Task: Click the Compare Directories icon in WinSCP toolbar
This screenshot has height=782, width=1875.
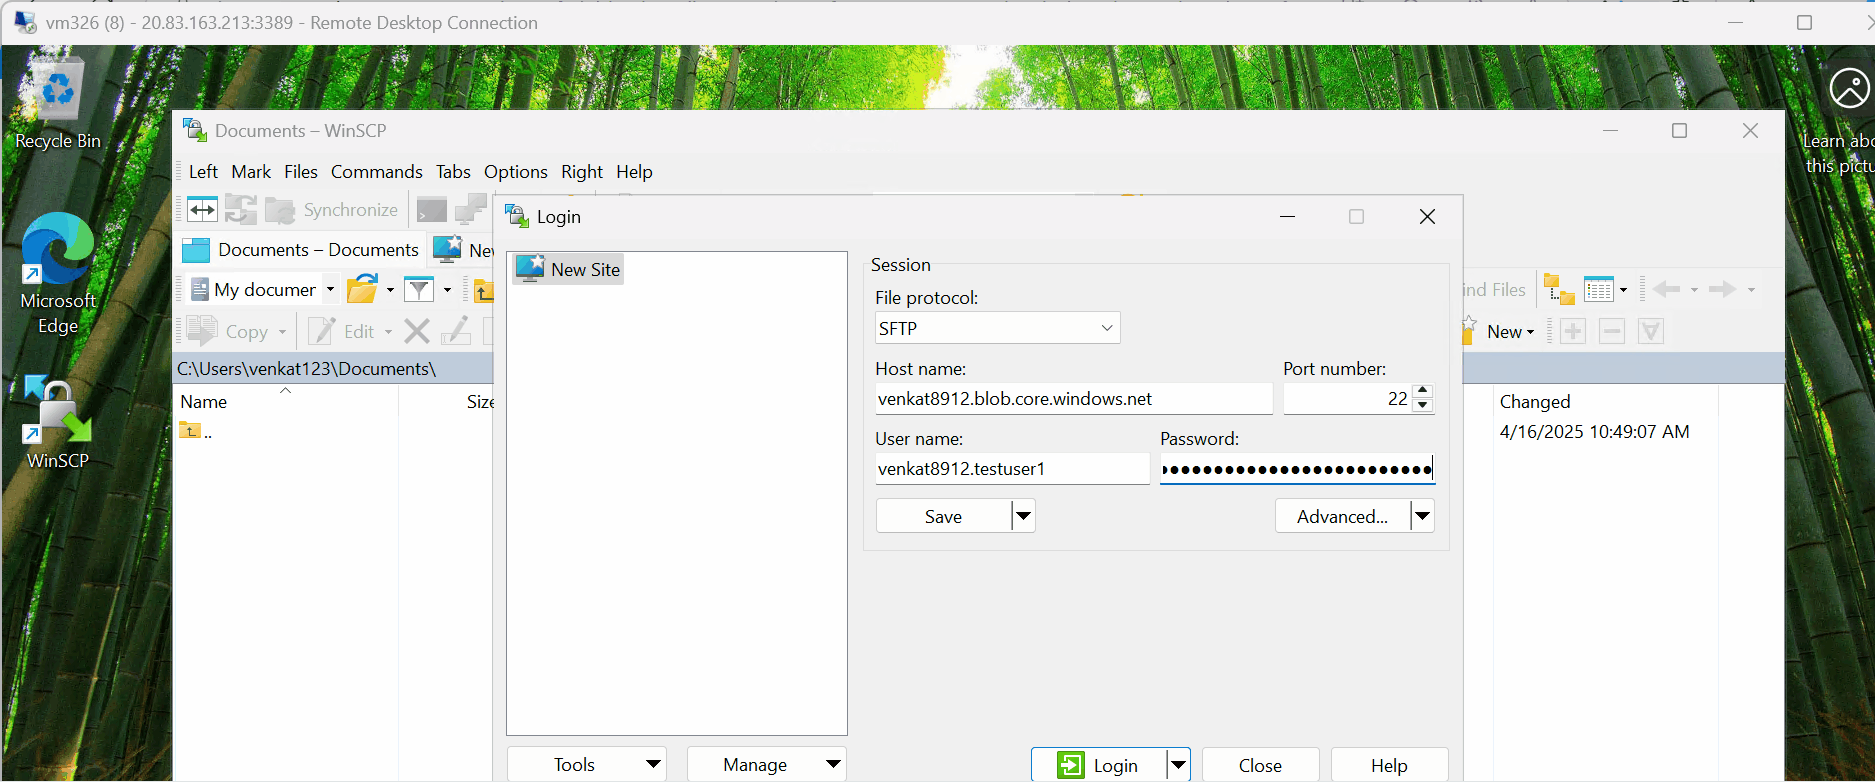Action: (202, 210)
